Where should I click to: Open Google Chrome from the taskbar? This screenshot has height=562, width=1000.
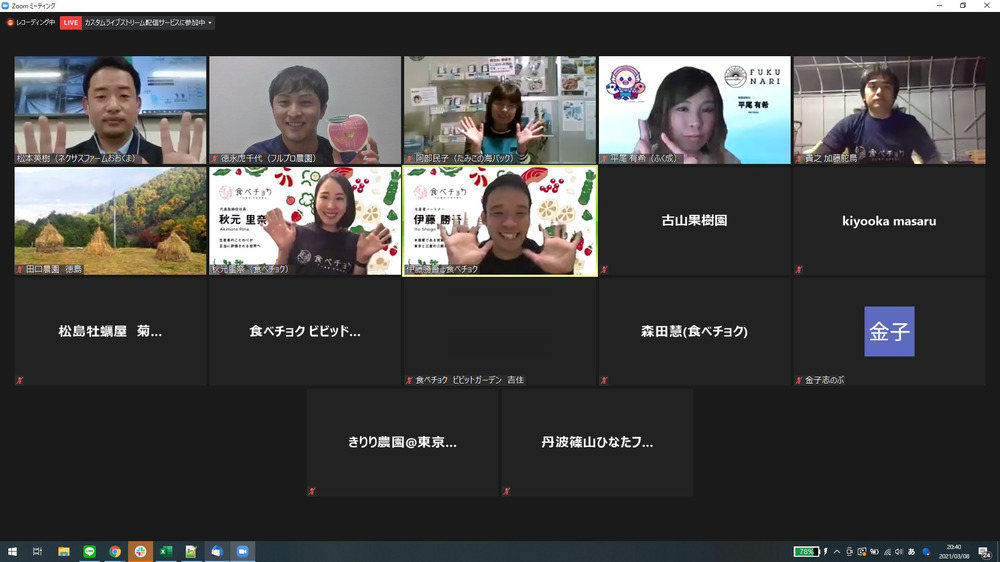115,551
